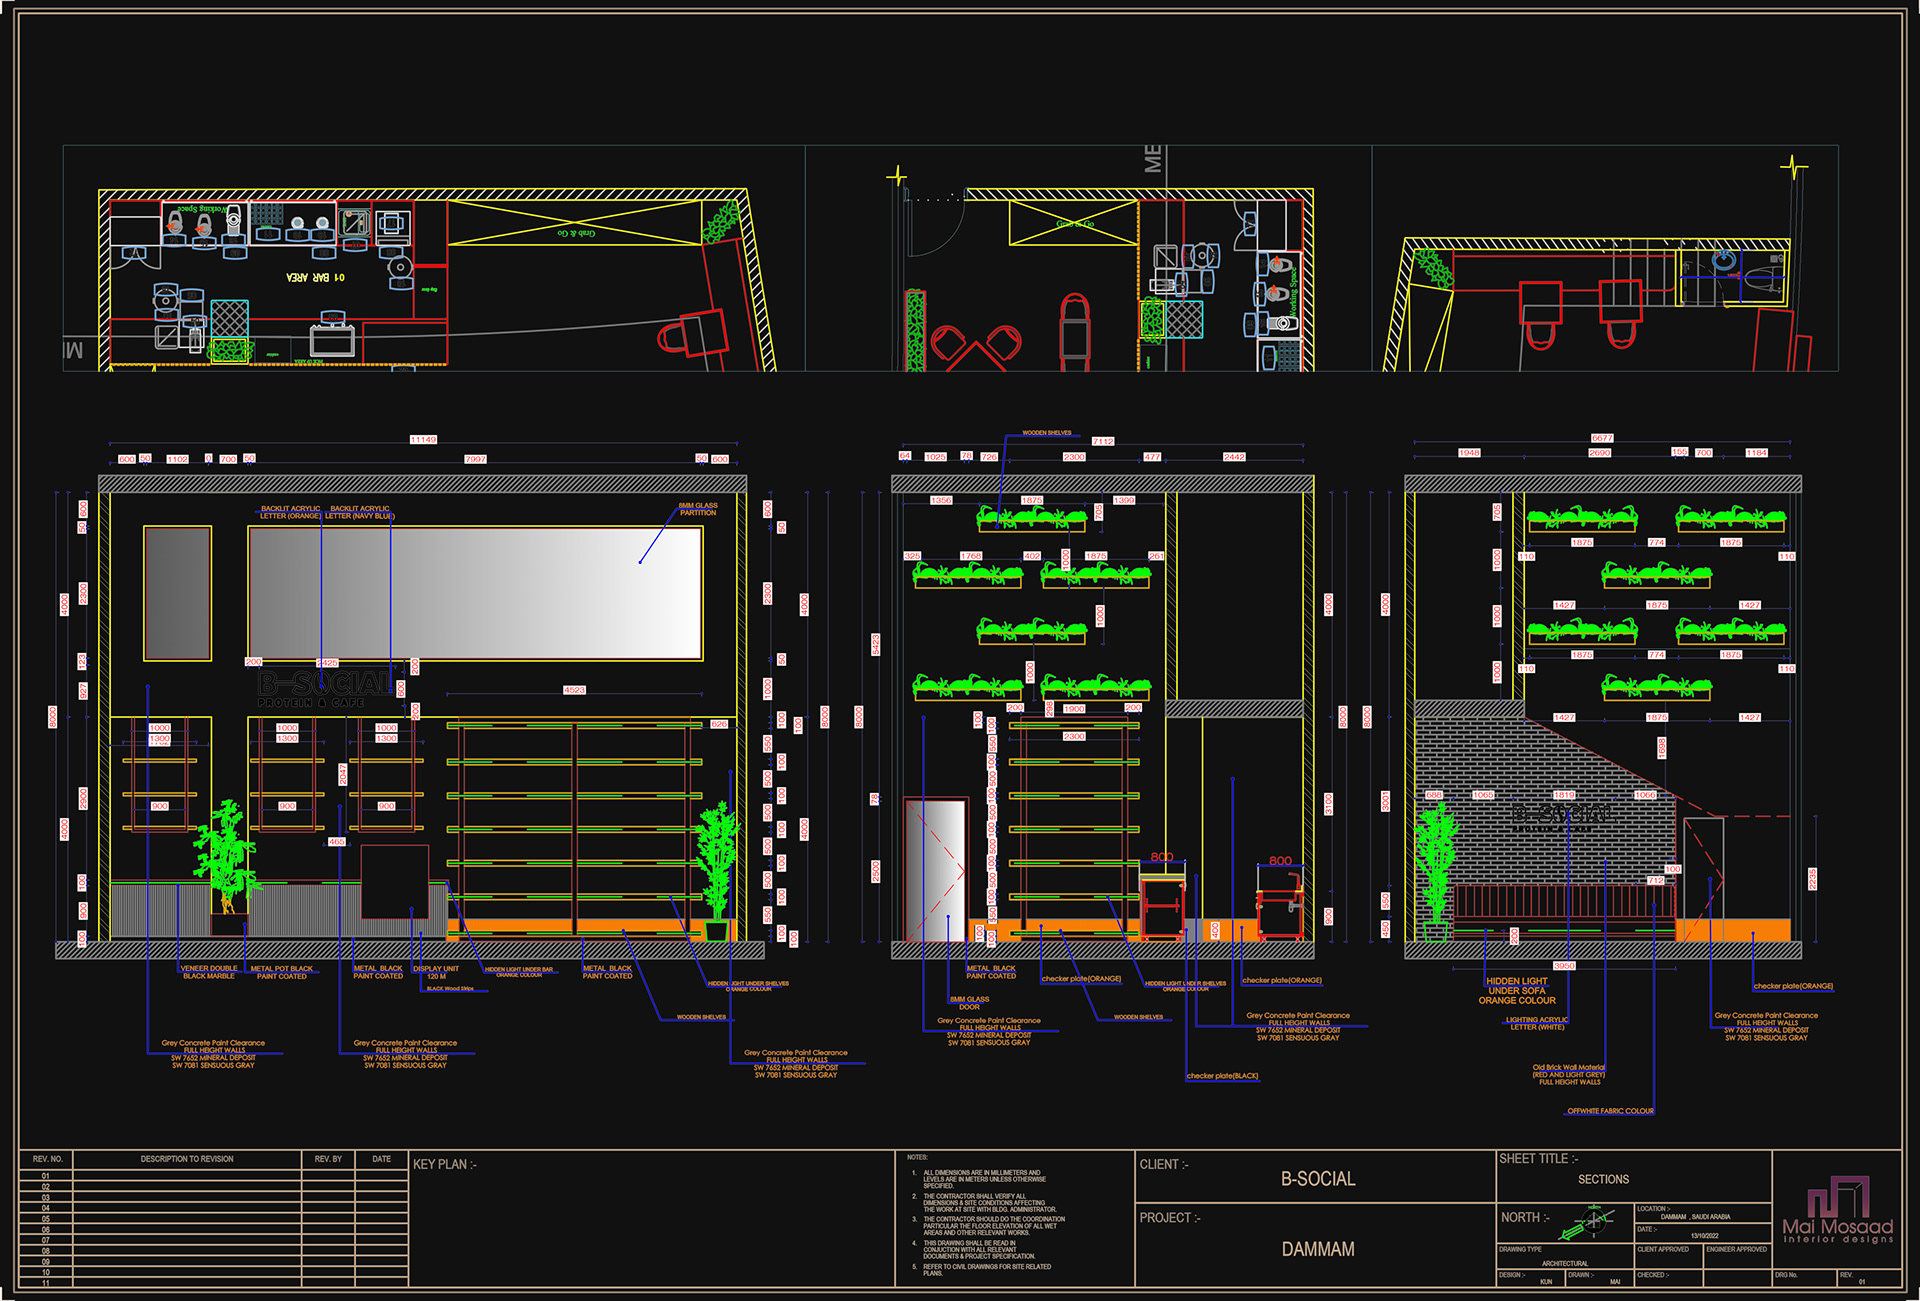Click the 'PROTEIN & CAFE' signage text
1920x1301 pixels.
pyautogui.click(x=311, y=702)
